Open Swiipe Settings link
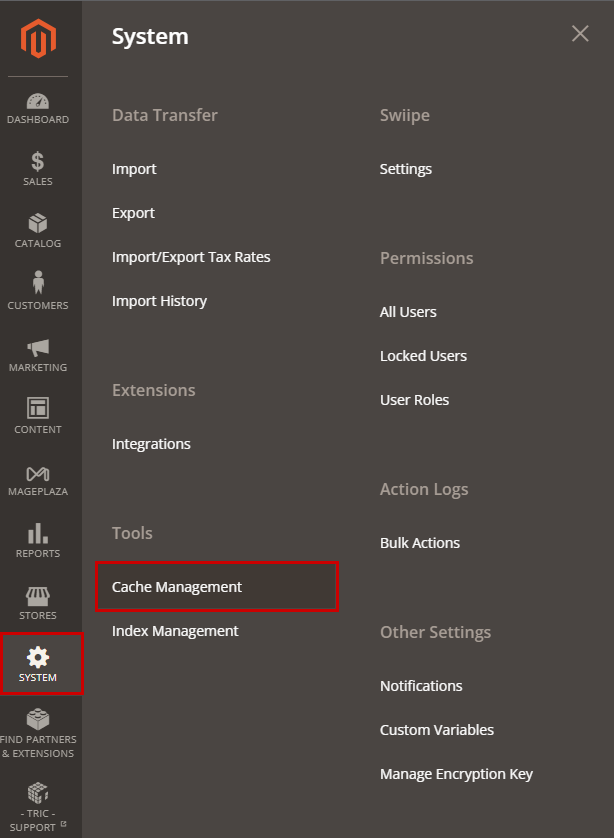This screenshot has width=614, height=838. [405, 169]
